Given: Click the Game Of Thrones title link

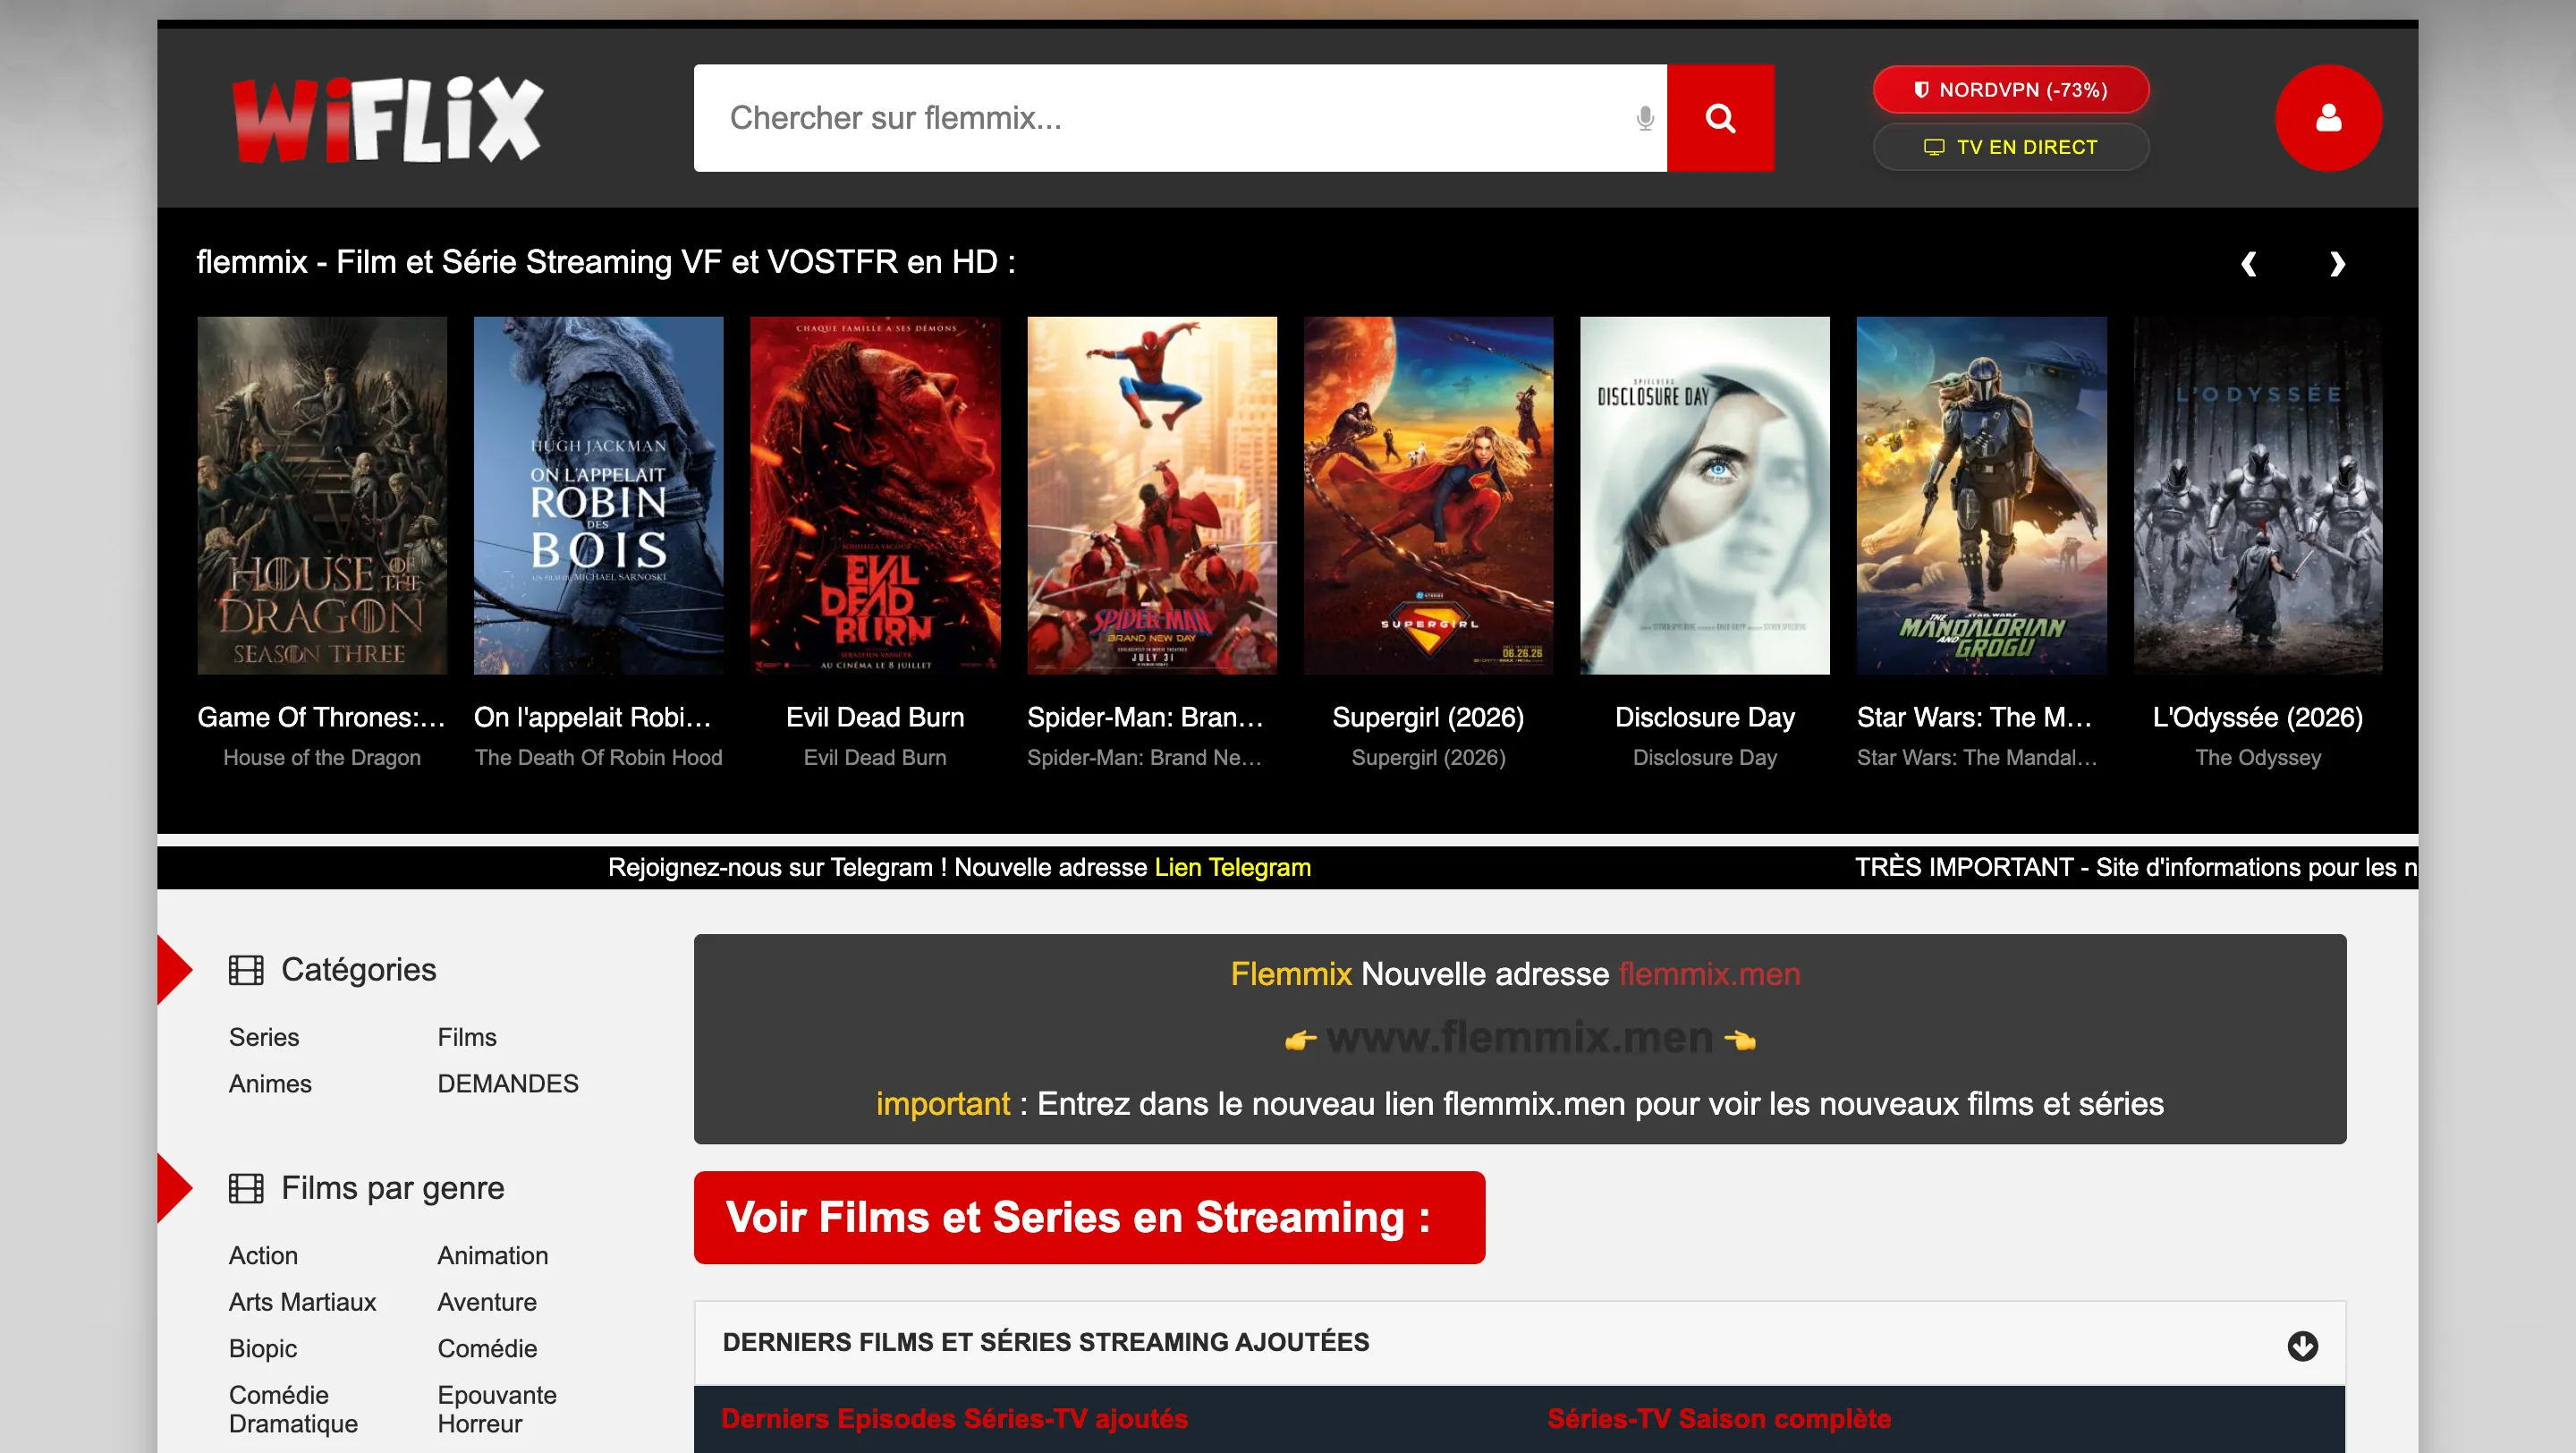Looking at the screenshot, I should (x=322, y=717).
